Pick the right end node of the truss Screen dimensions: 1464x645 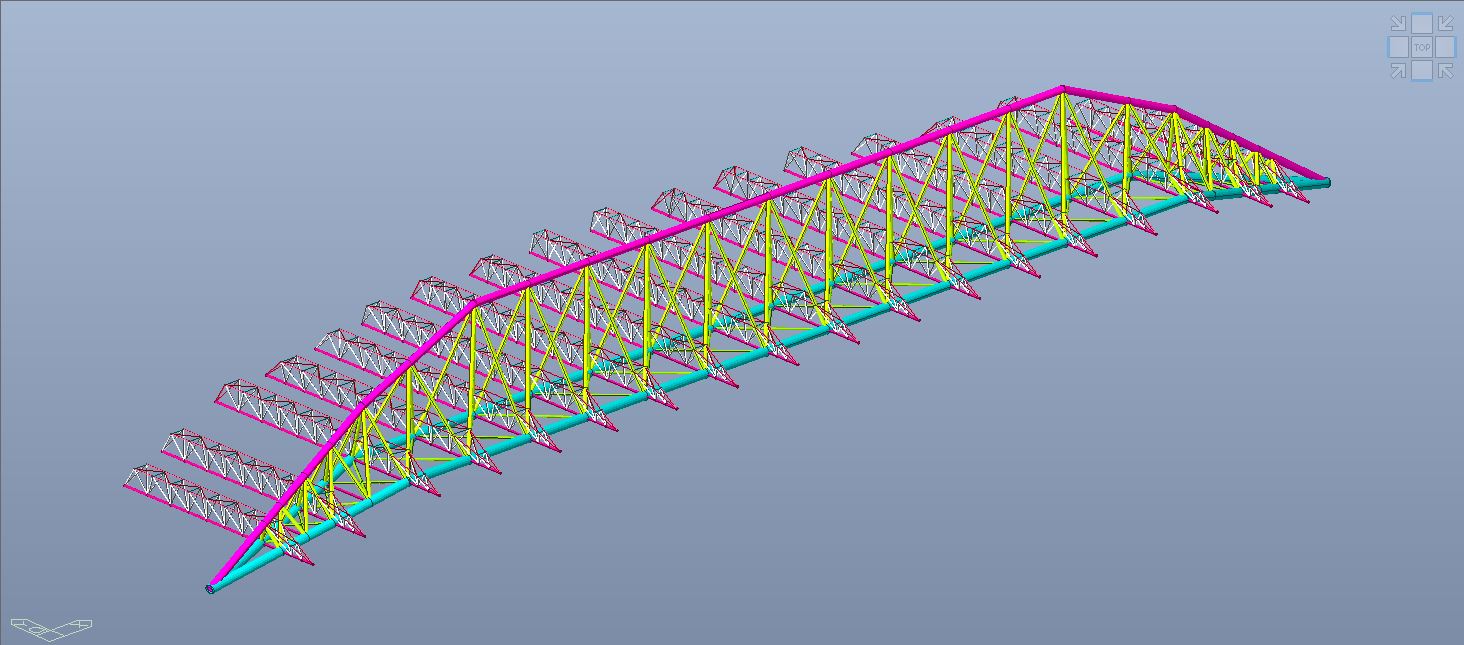1326,182
